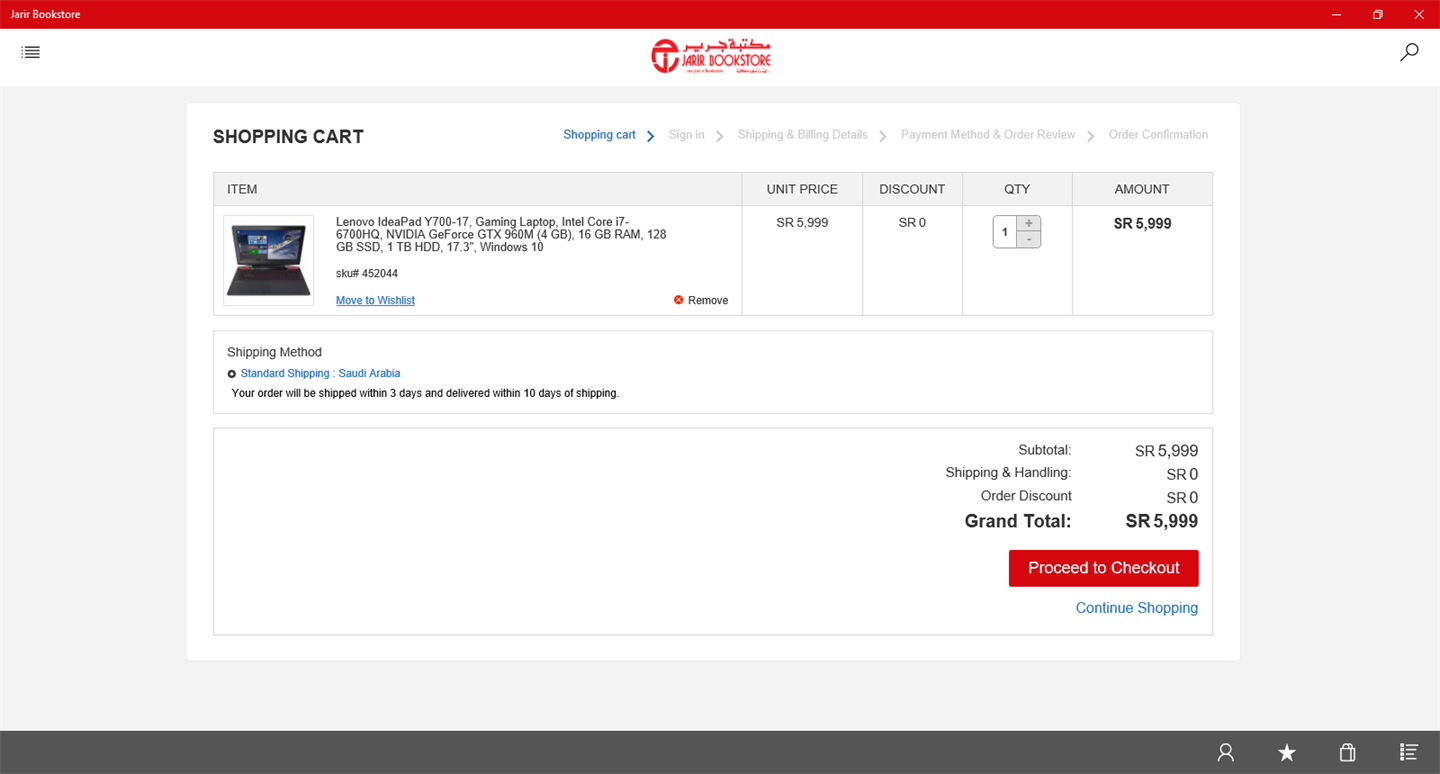Click the red Remove icon for the laptop

coord(679,300)
